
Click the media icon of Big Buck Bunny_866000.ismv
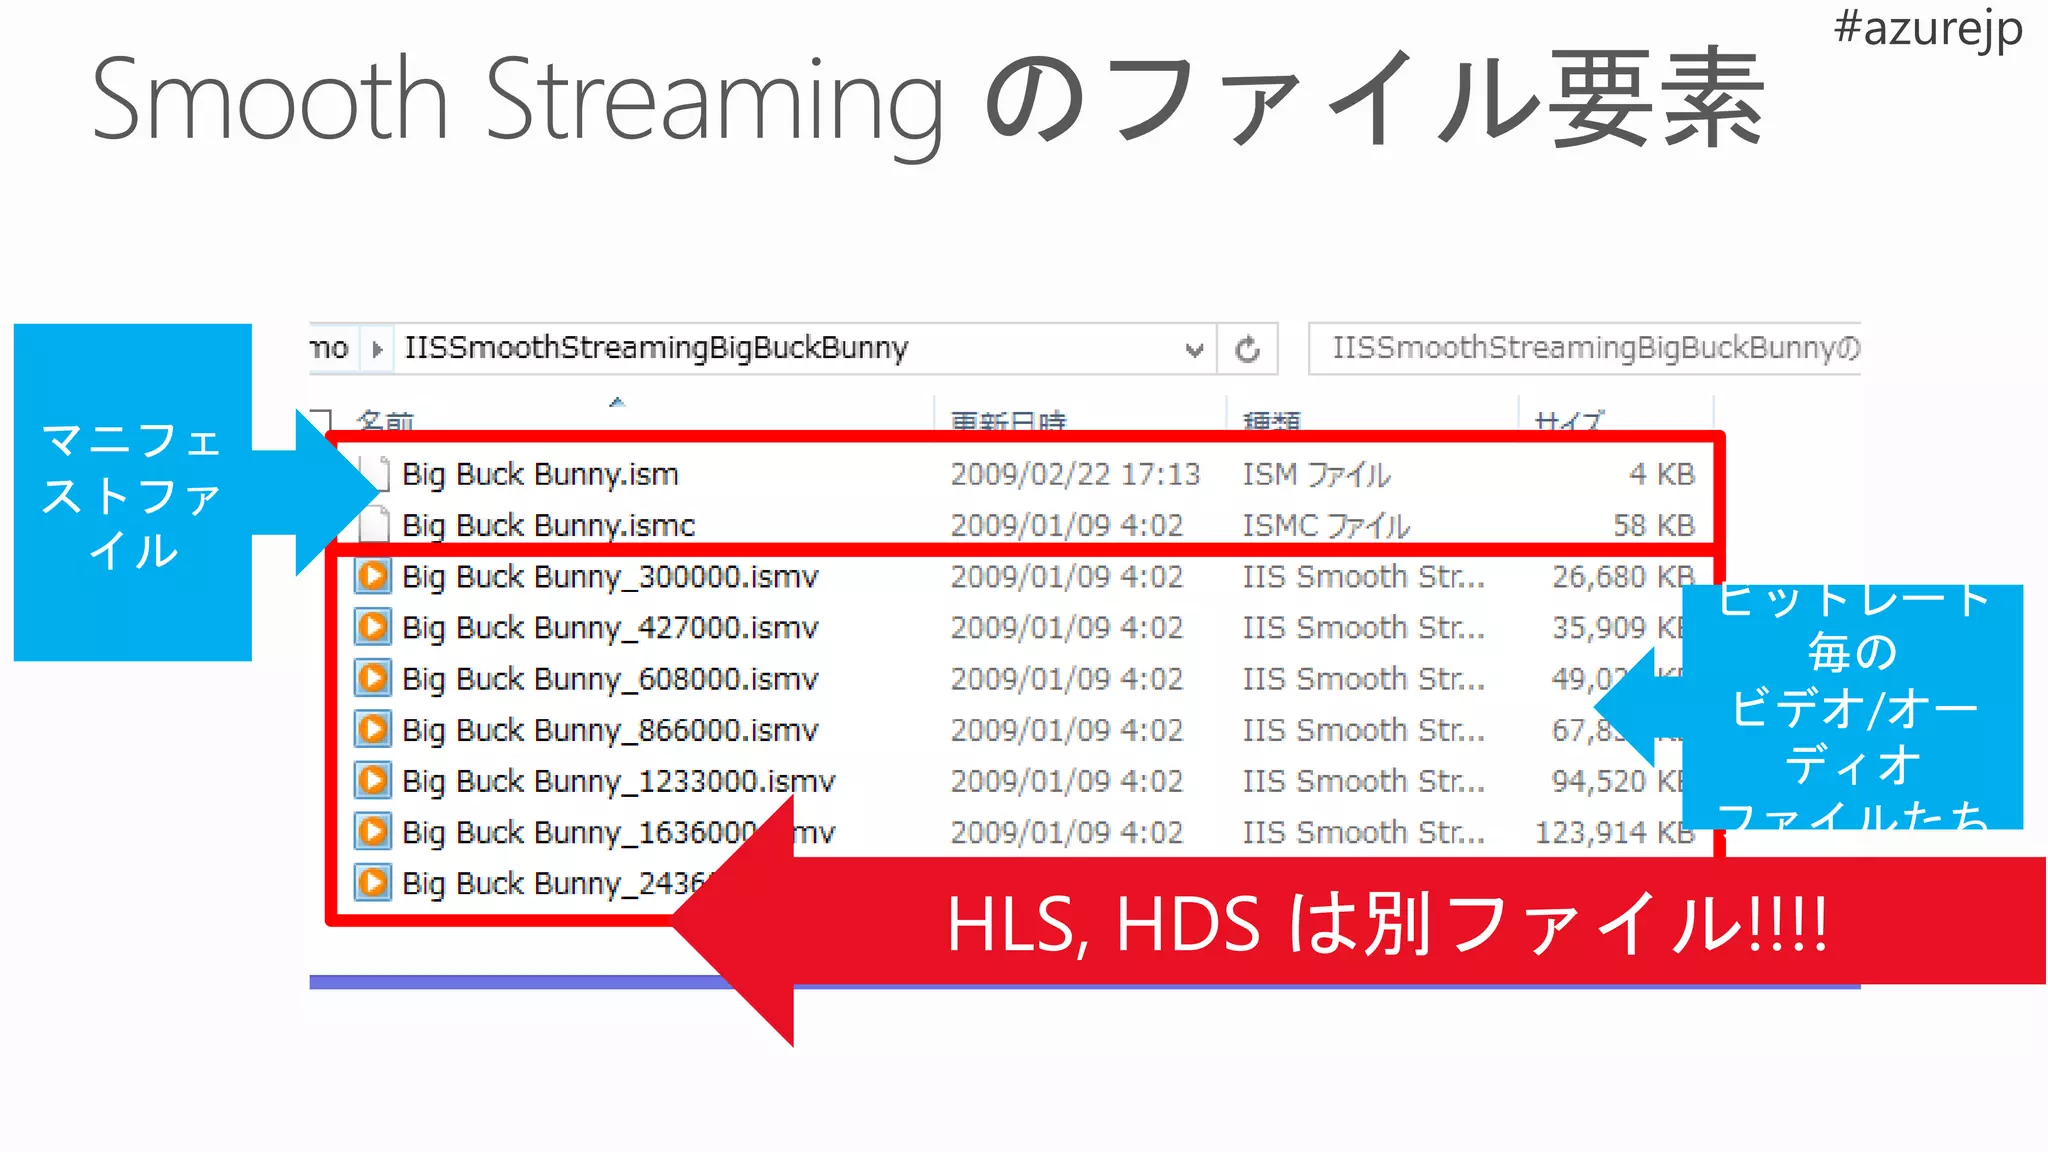click(x=373, y=729)
